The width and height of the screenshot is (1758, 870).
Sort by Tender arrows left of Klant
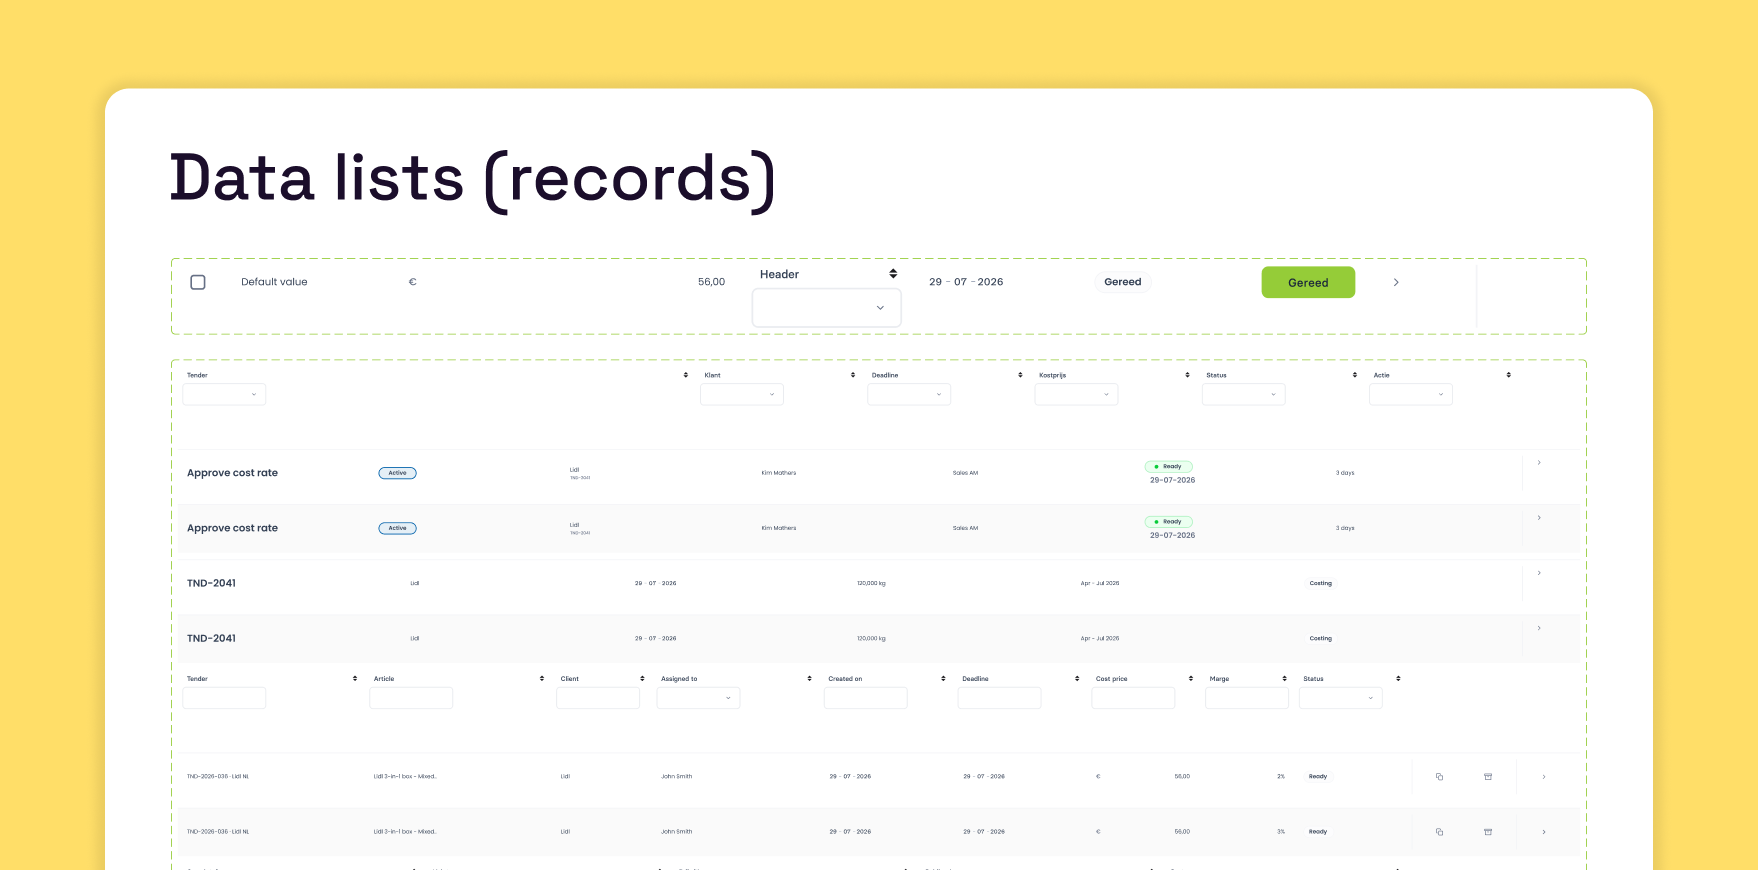coord(686,375)
